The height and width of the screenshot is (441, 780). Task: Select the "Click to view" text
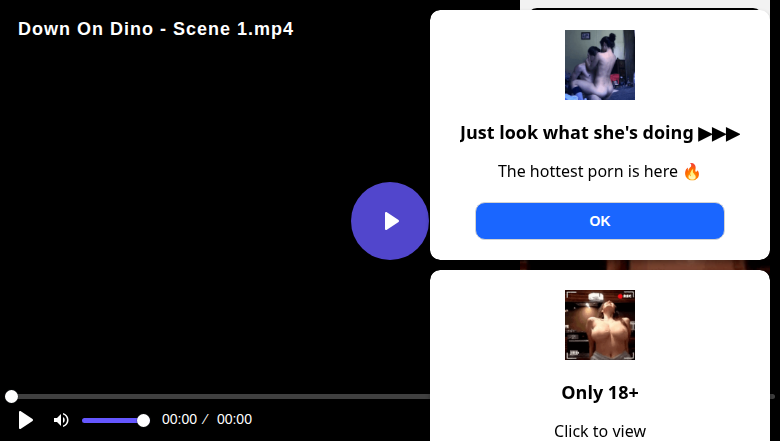click(x=600, y=431)
